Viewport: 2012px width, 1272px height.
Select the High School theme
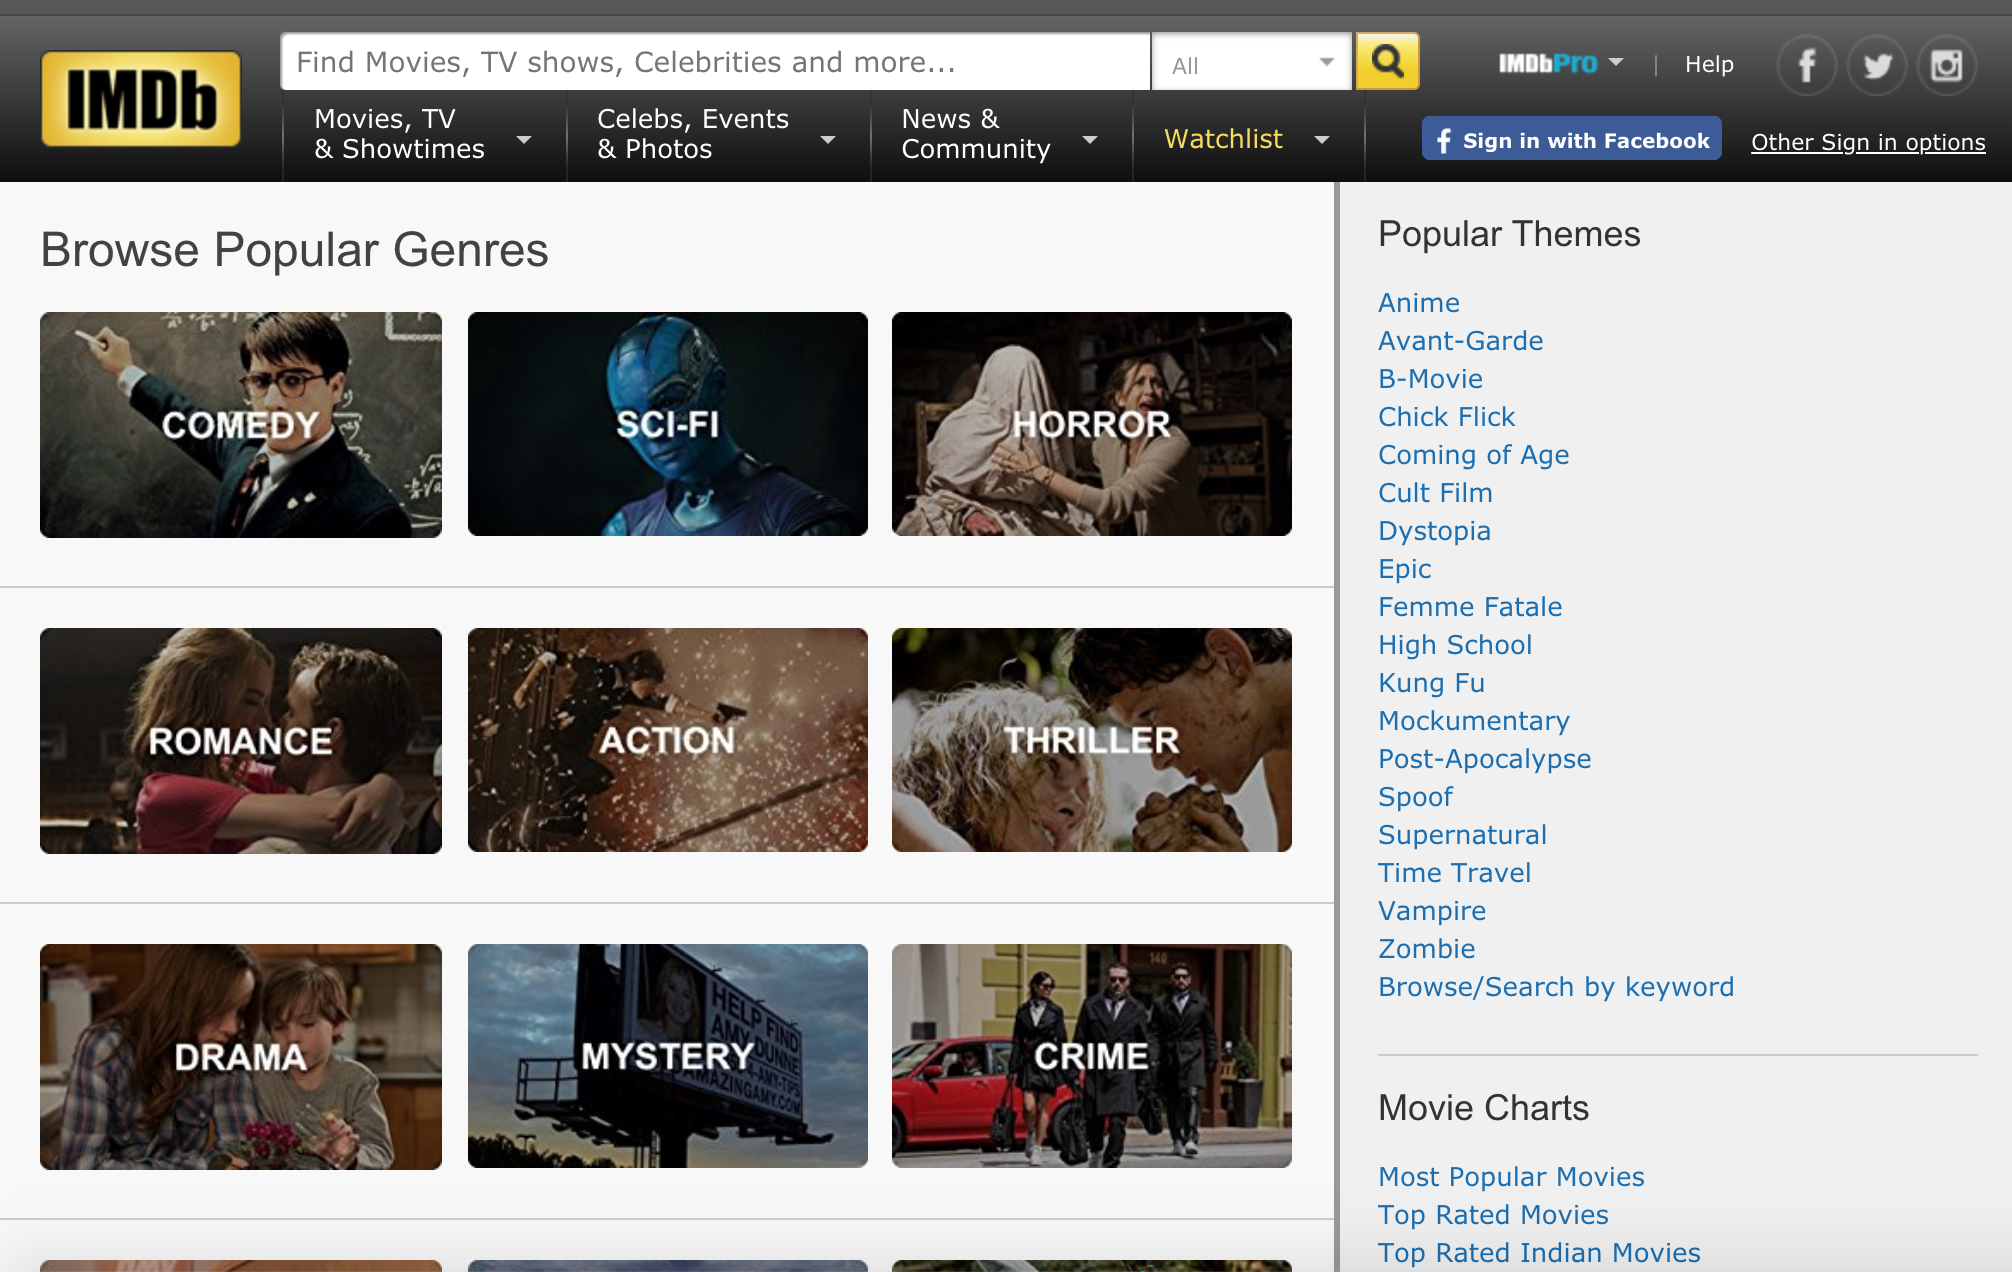[x=1455, y=645]
